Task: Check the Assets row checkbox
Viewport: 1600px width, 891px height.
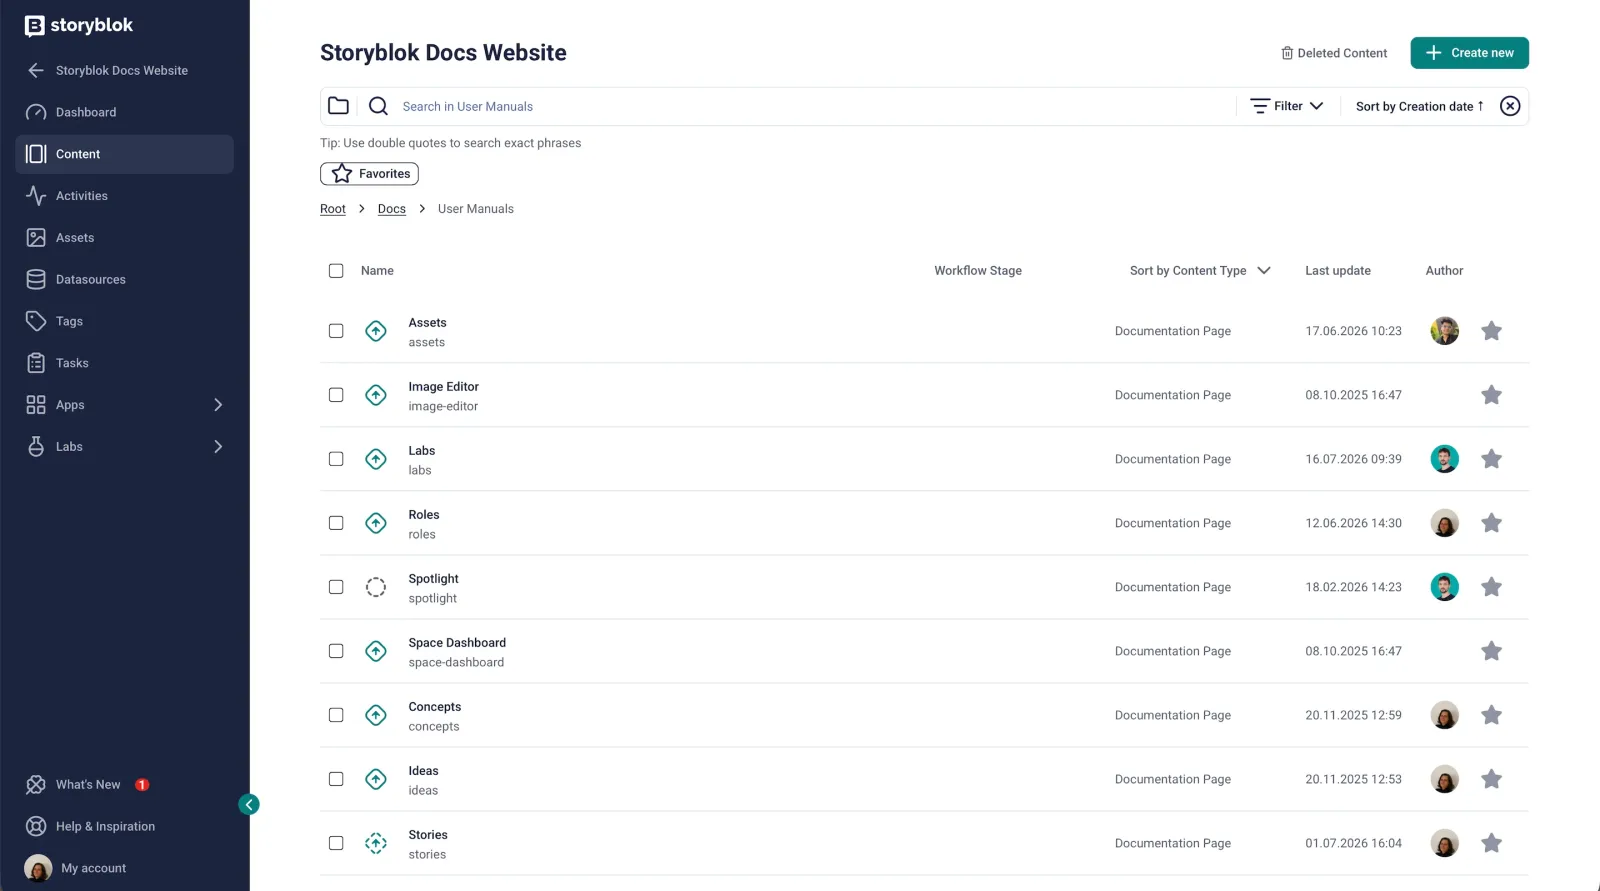Action: (x=336, y=331)
